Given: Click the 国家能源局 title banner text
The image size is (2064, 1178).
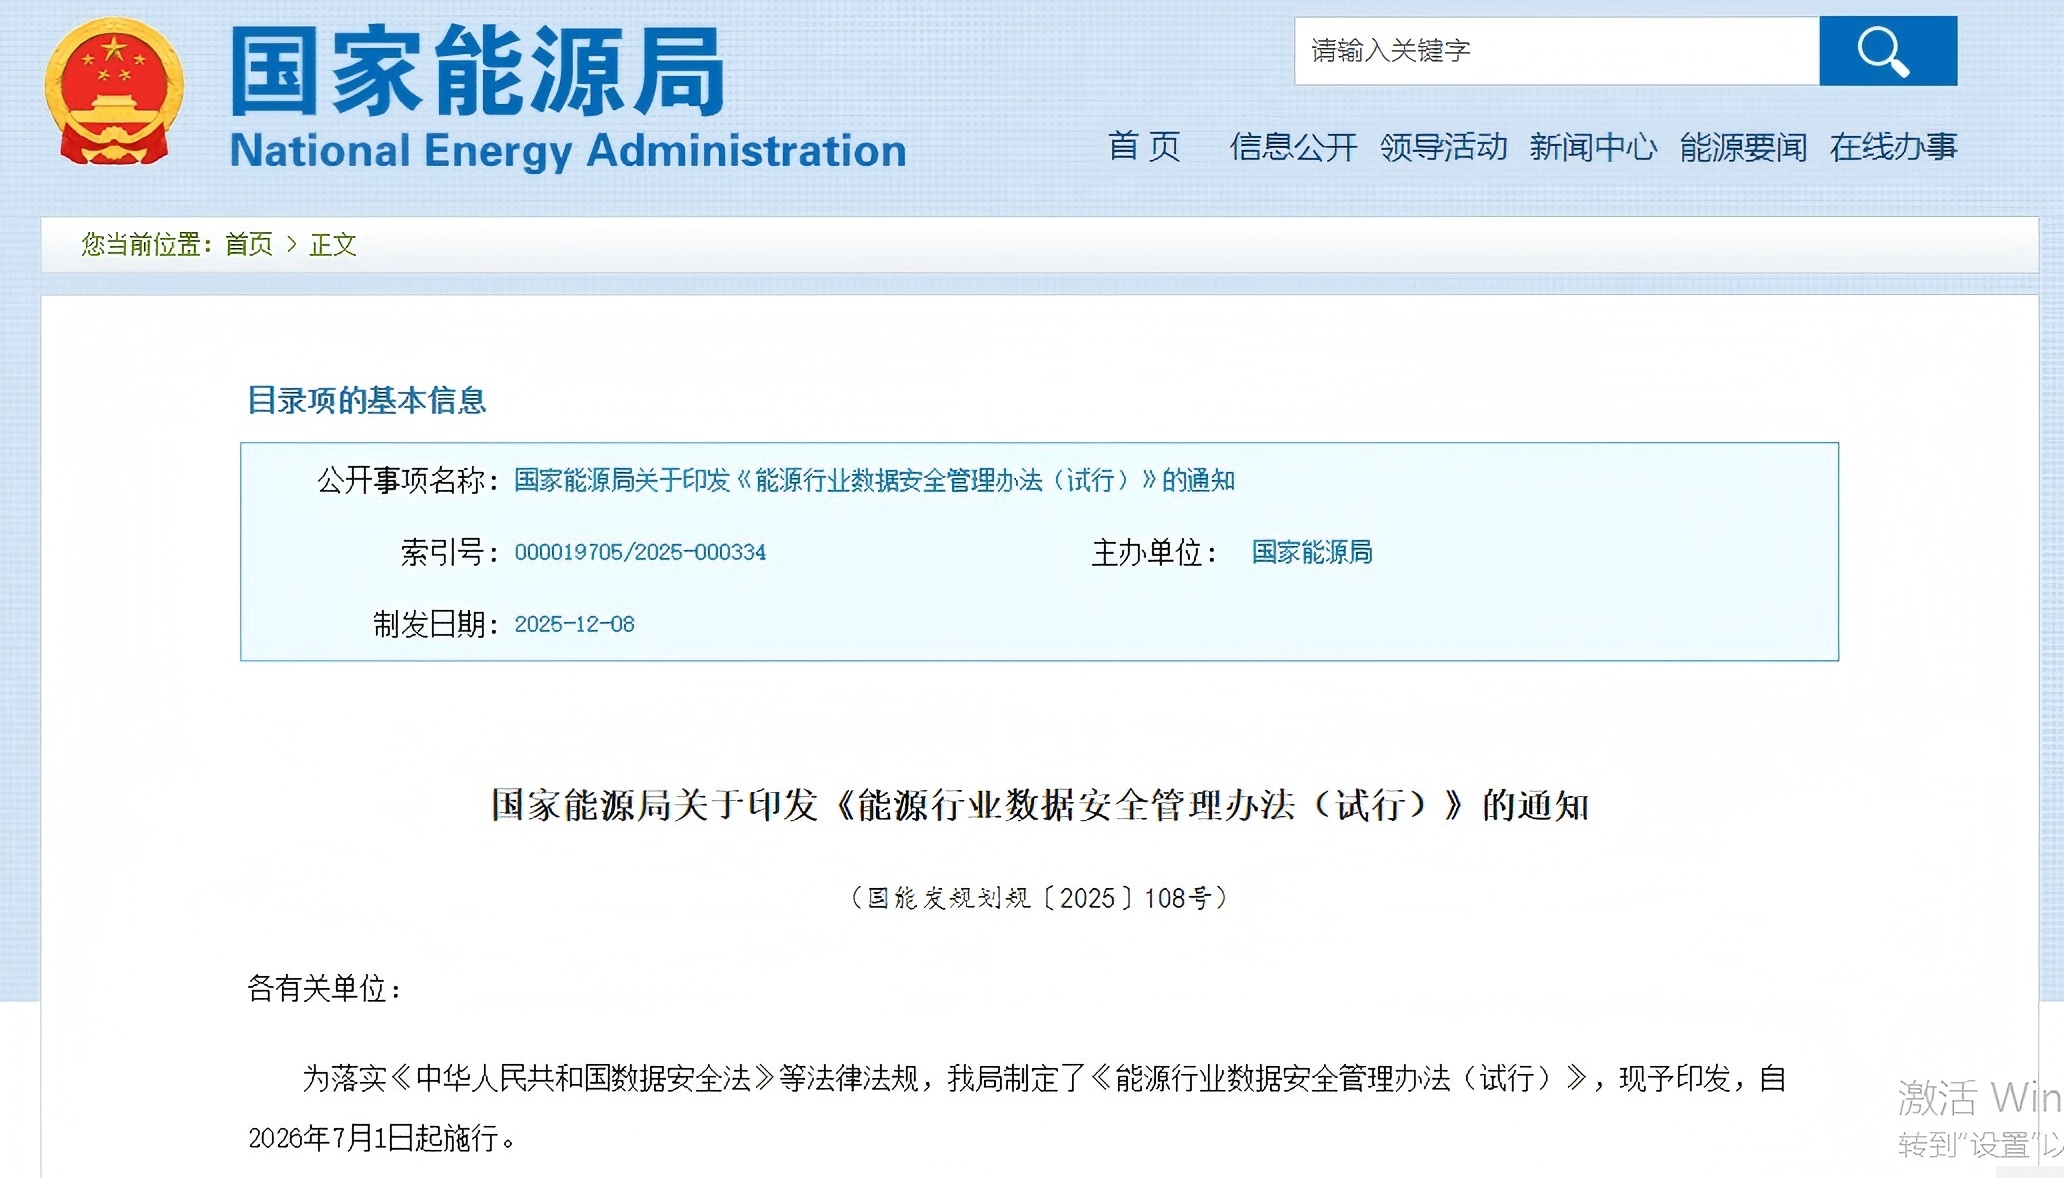Looking at the screenshot, I should point(478,72).
